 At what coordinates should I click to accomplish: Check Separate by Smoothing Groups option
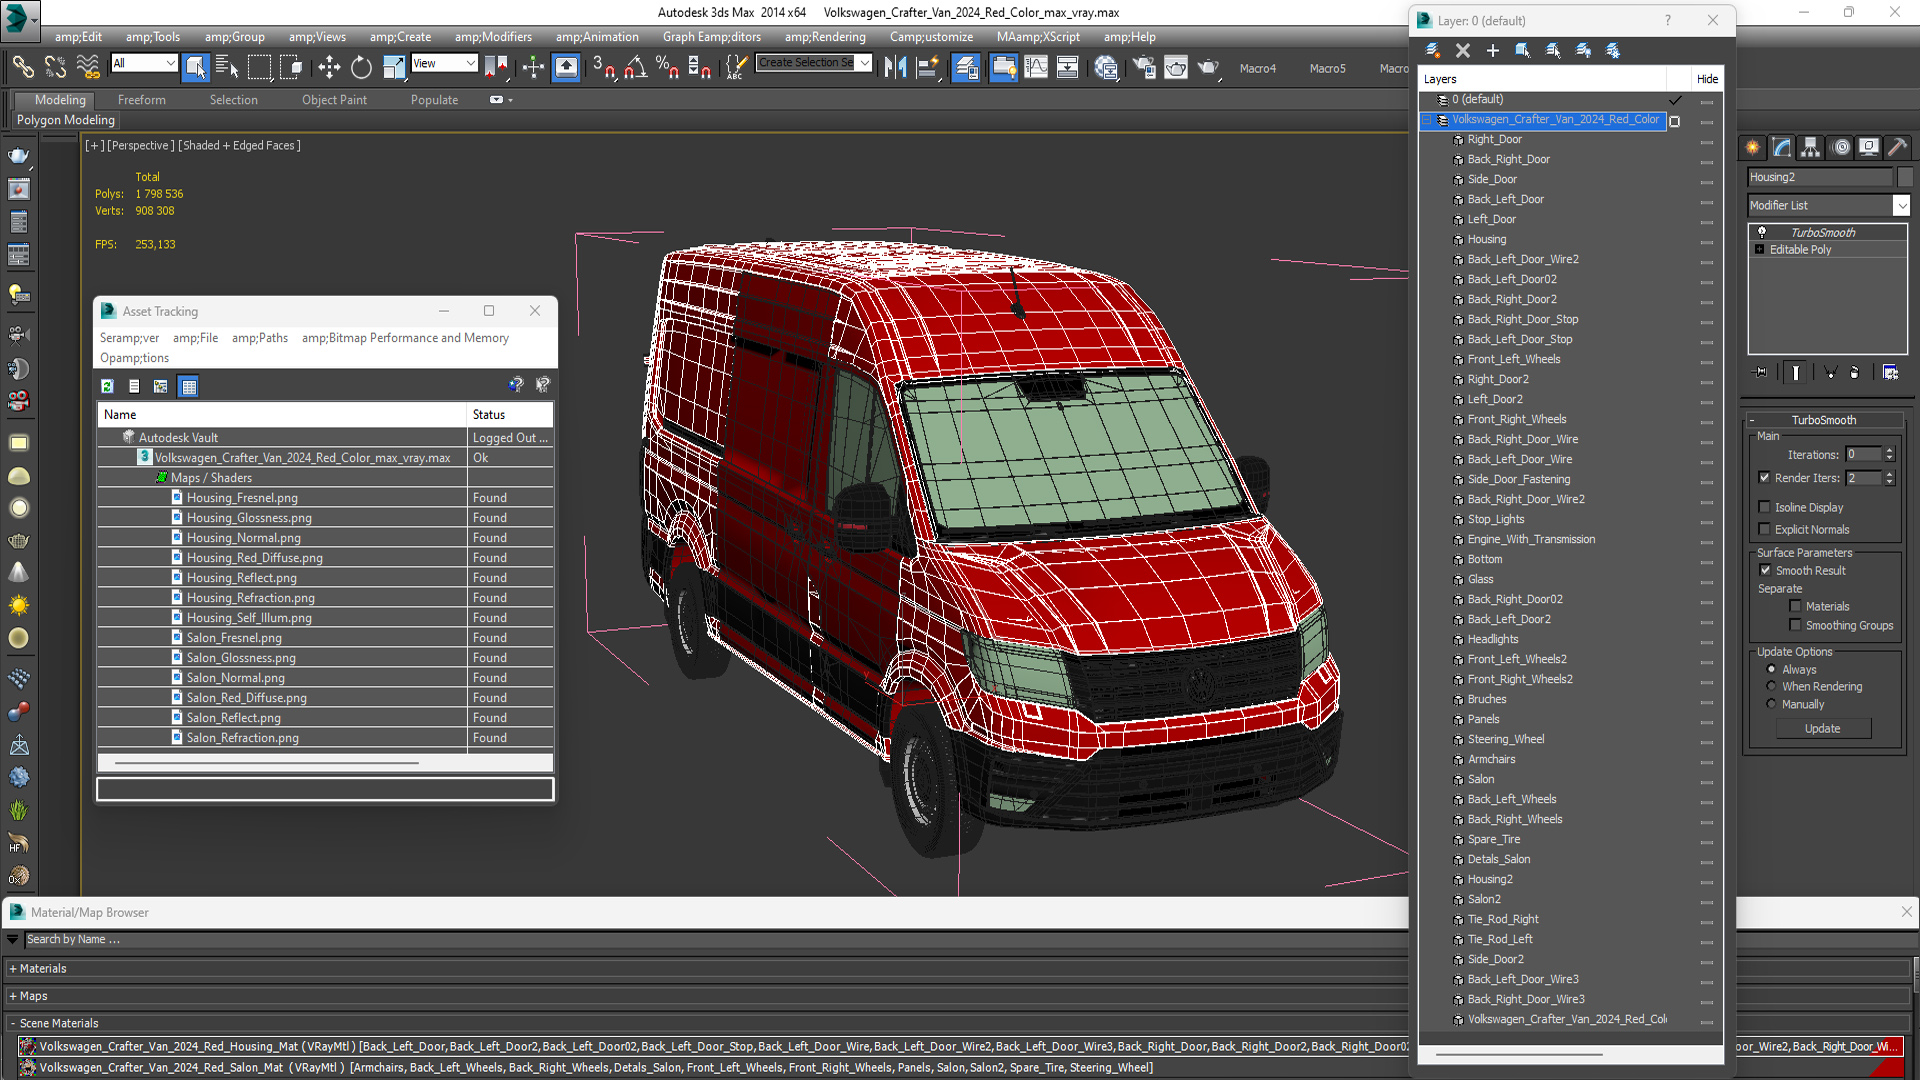pyautogui.click(x=1796, y=625)
